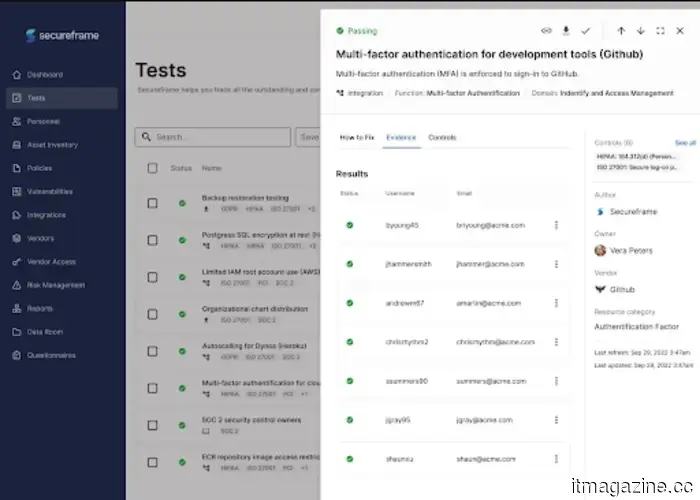The image size is (700, 500).
Task: Open Data Room in the sidebar
Action: tap(44, 331)
